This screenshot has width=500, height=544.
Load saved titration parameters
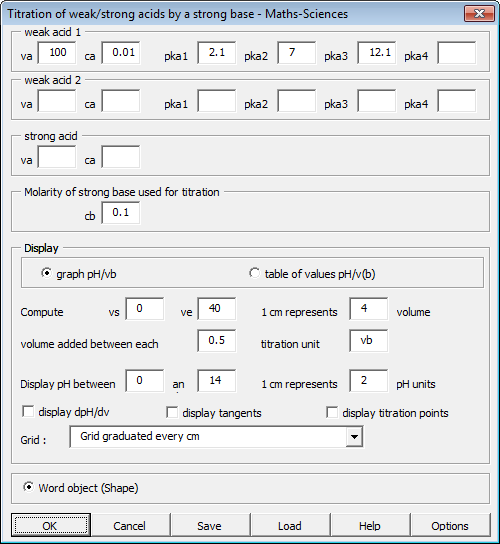(290, 525)
